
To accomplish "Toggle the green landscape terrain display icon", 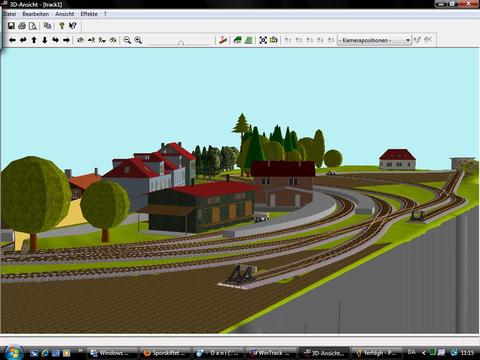I will pos(237,40).
